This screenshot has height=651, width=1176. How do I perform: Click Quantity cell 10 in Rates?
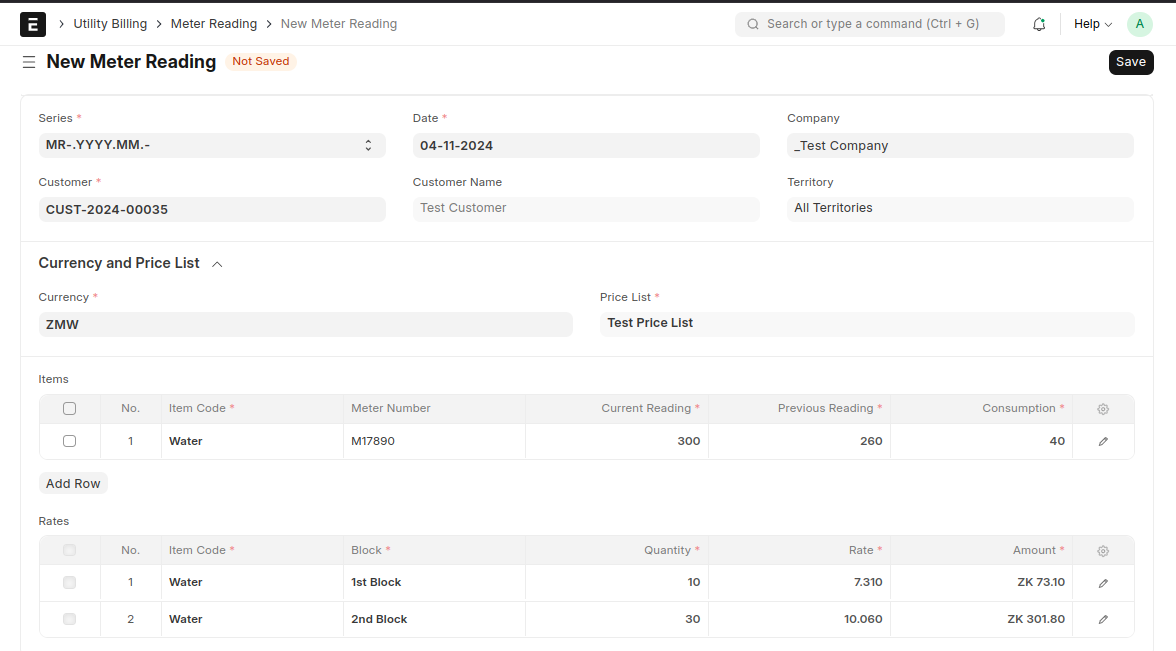point(616,583)
